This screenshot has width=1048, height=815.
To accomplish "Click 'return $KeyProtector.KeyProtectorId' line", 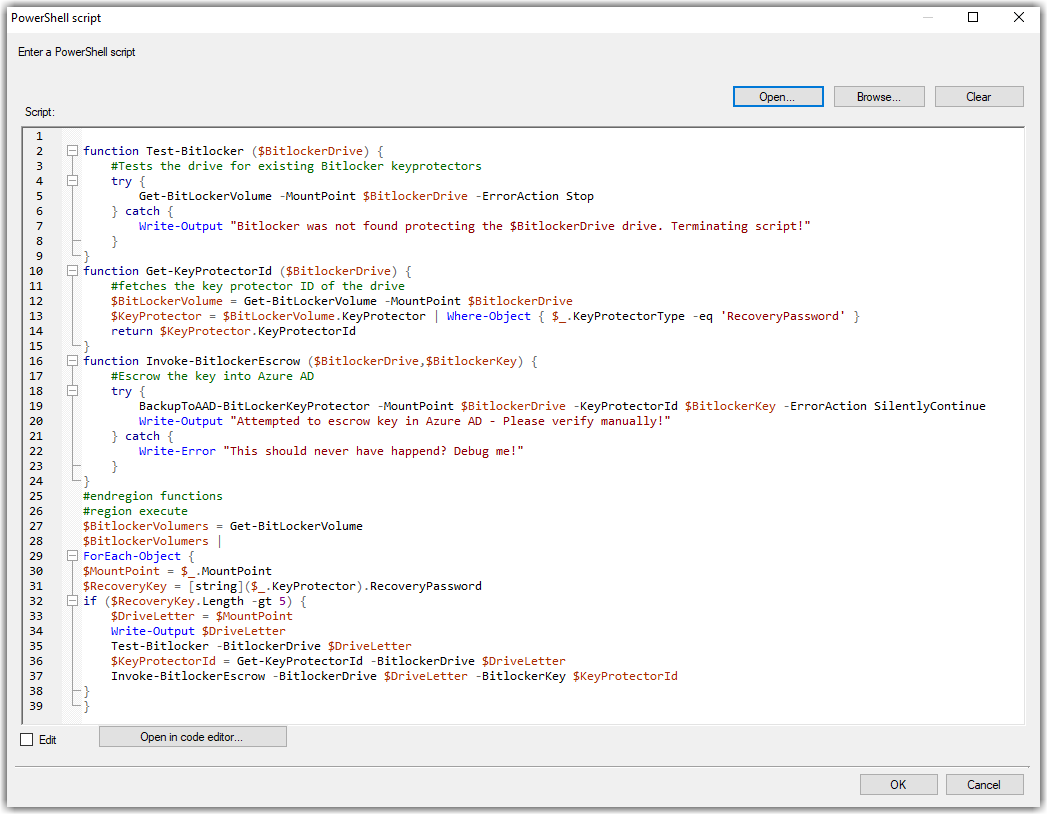I will [x=233, y=331].
